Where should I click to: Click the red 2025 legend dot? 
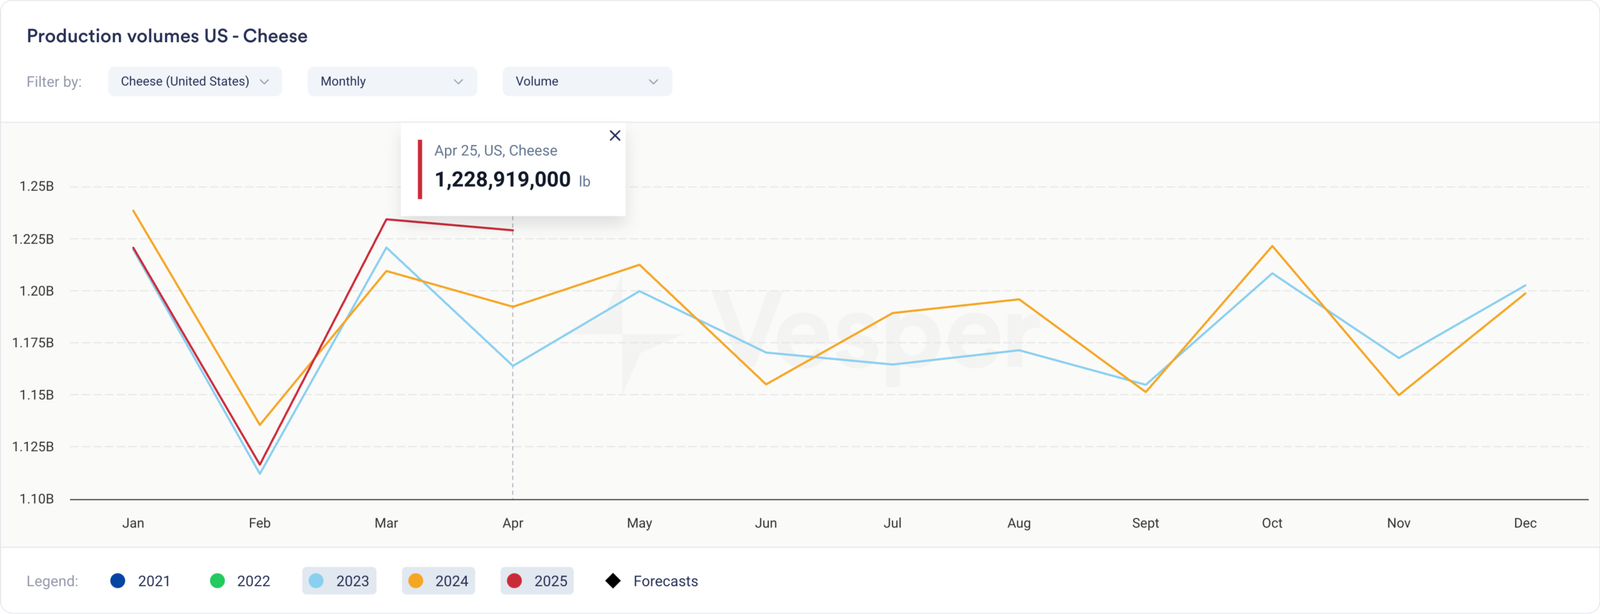coord(515,581)
